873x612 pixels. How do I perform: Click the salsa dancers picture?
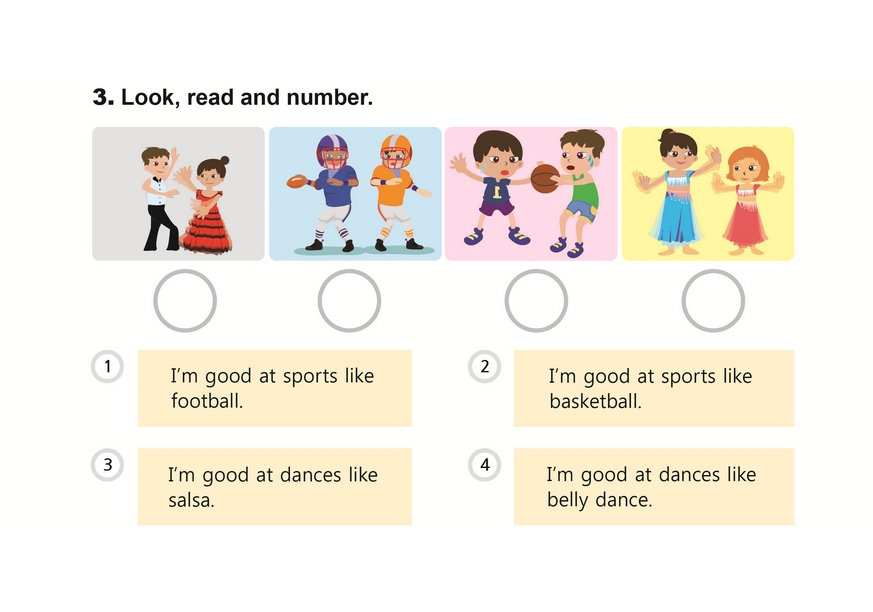(x=178, y=194)
